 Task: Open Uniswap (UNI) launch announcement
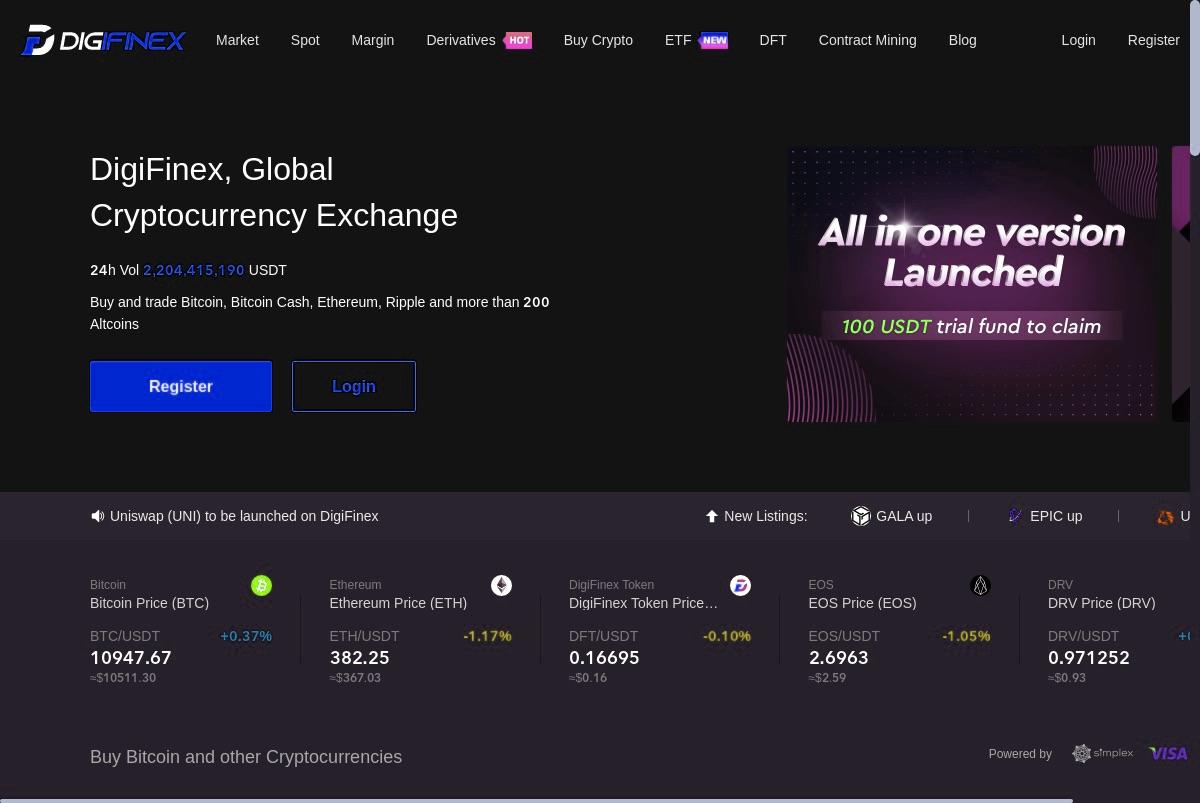244,516
